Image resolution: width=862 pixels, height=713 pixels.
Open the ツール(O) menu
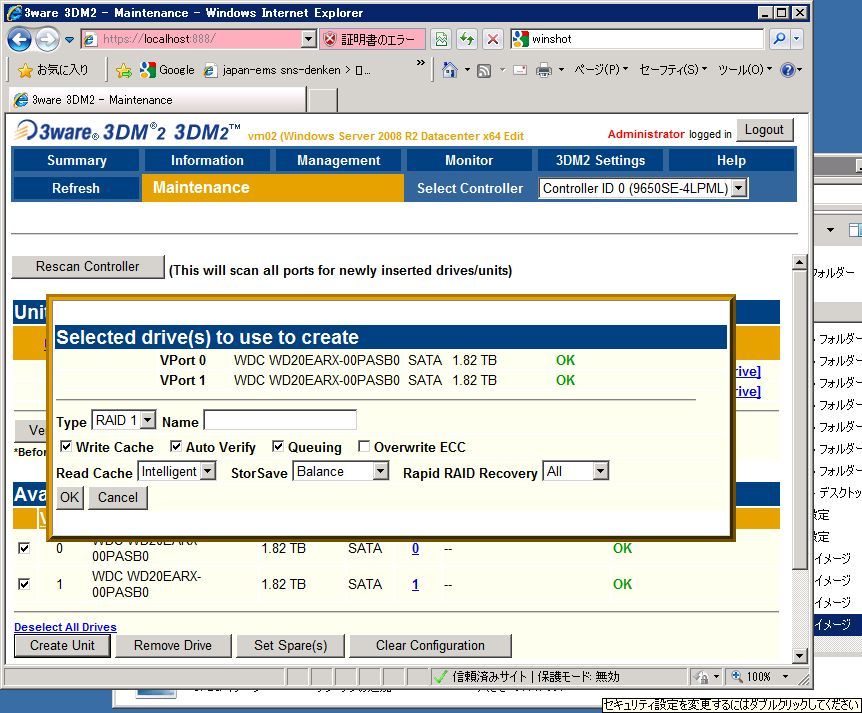click(745, 69)
